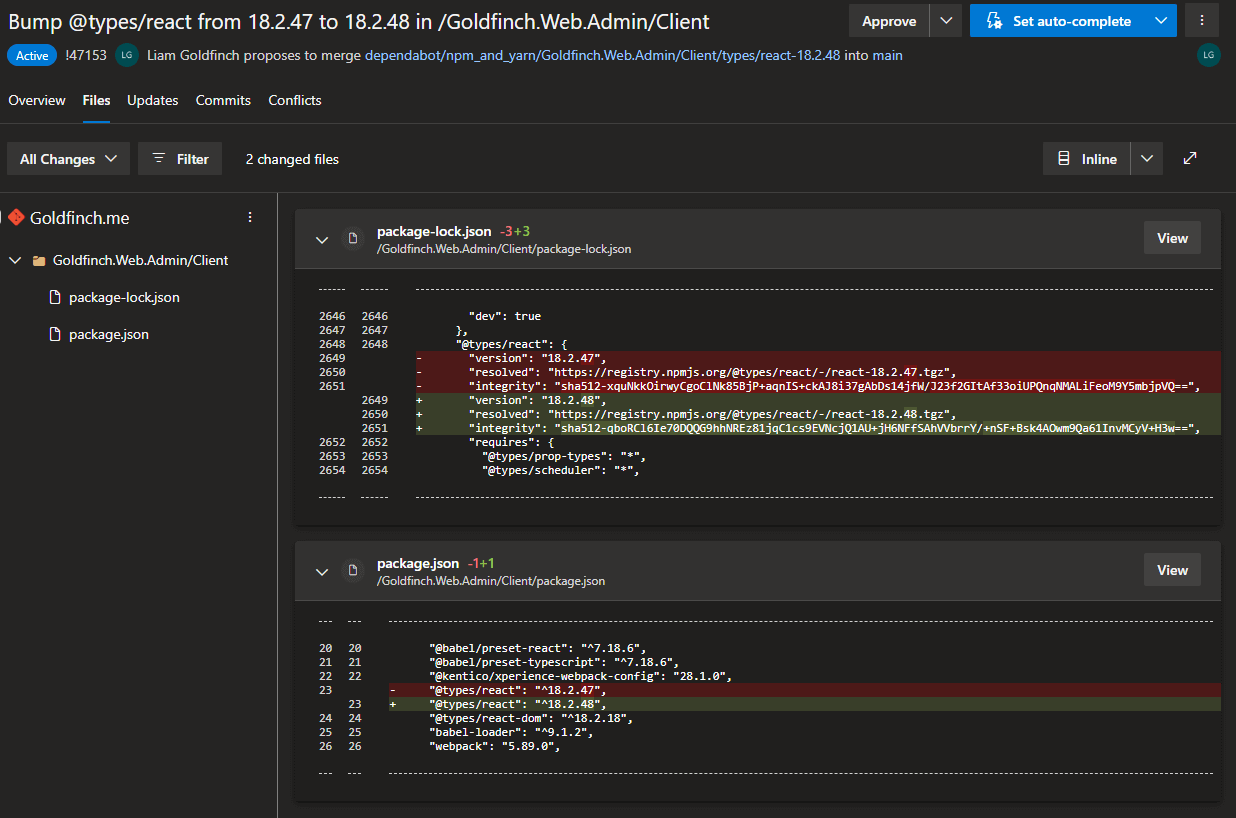Click the 2 changed files label
The image size is (1236, 818).
coord(292,159)
